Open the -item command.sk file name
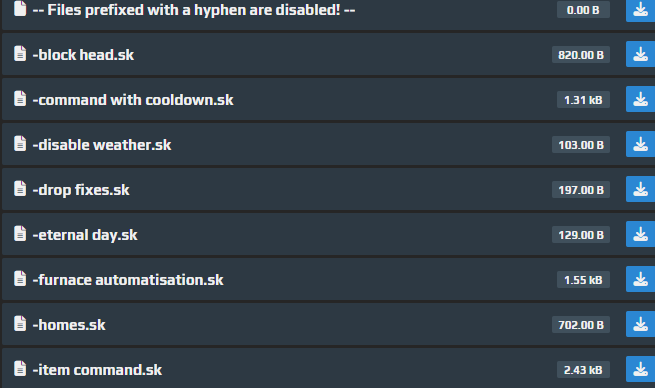655x388 pixels. coord(97,370)
